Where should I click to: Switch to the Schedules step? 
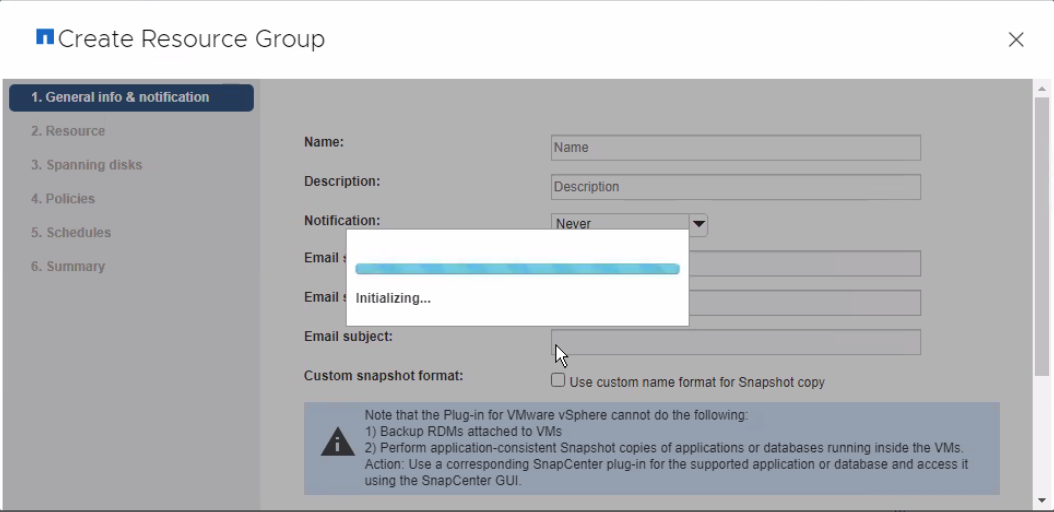[71, 233]
